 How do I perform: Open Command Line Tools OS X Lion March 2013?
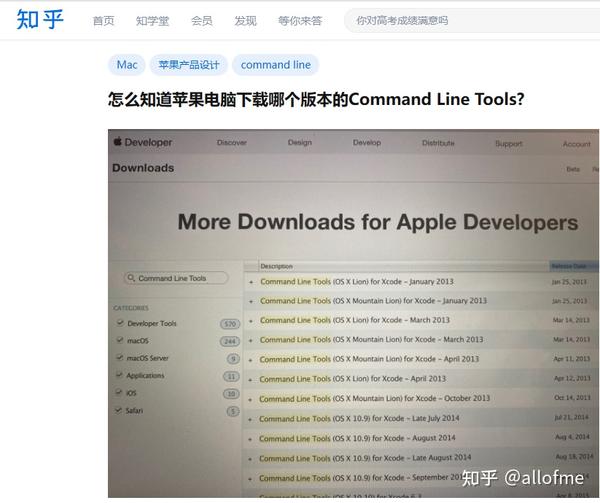[x=355, y=320]
